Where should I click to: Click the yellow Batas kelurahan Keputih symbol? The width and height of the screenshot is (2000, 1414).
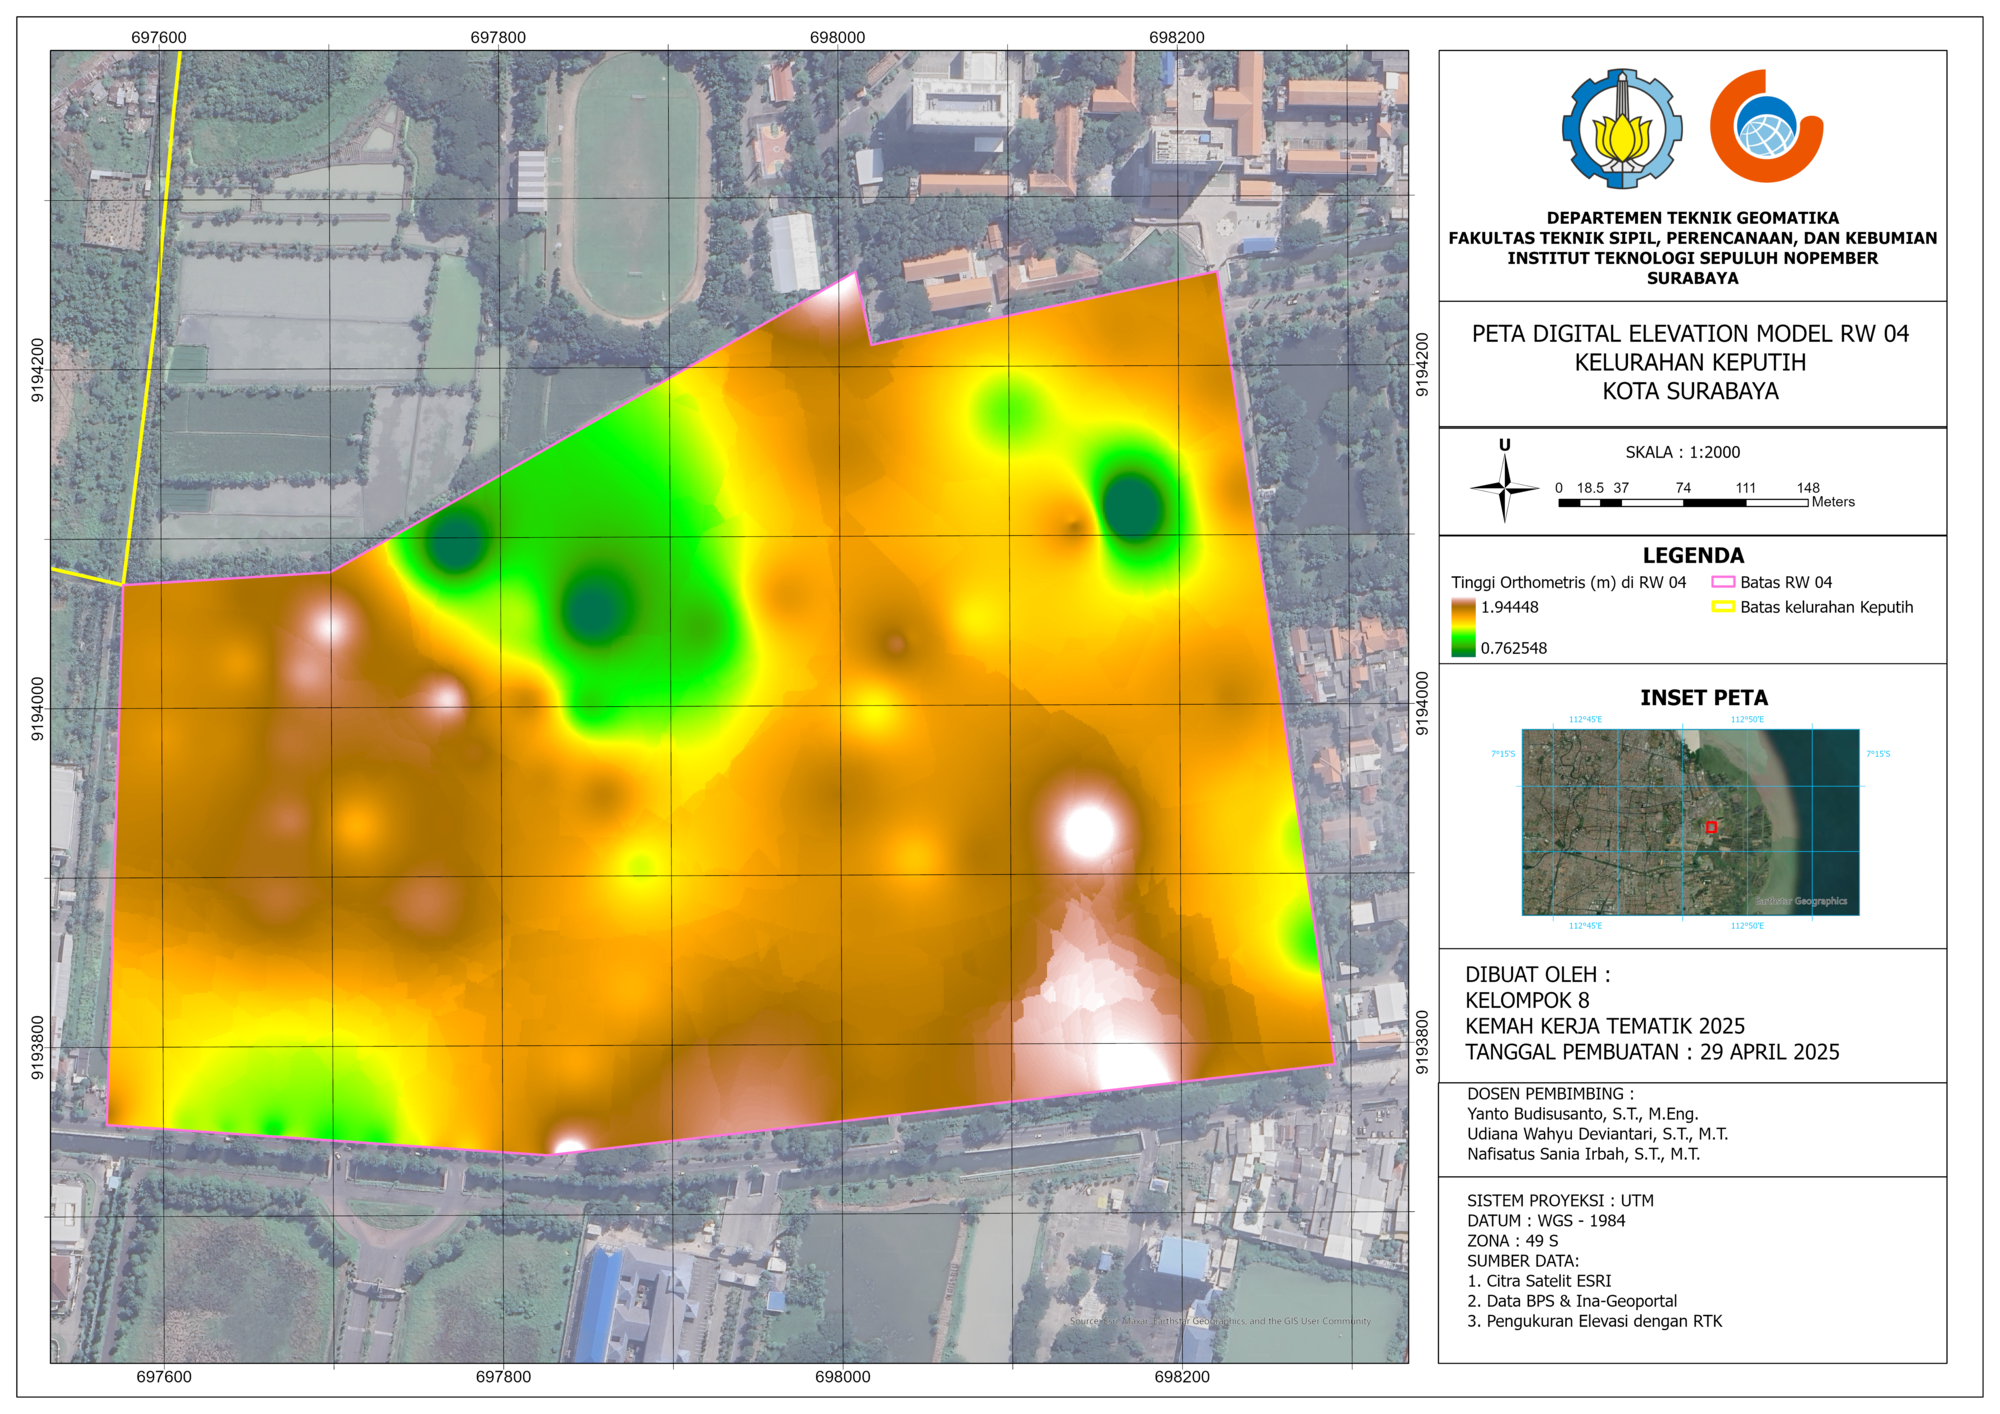pyautogui.click(x=1722, y=607)
